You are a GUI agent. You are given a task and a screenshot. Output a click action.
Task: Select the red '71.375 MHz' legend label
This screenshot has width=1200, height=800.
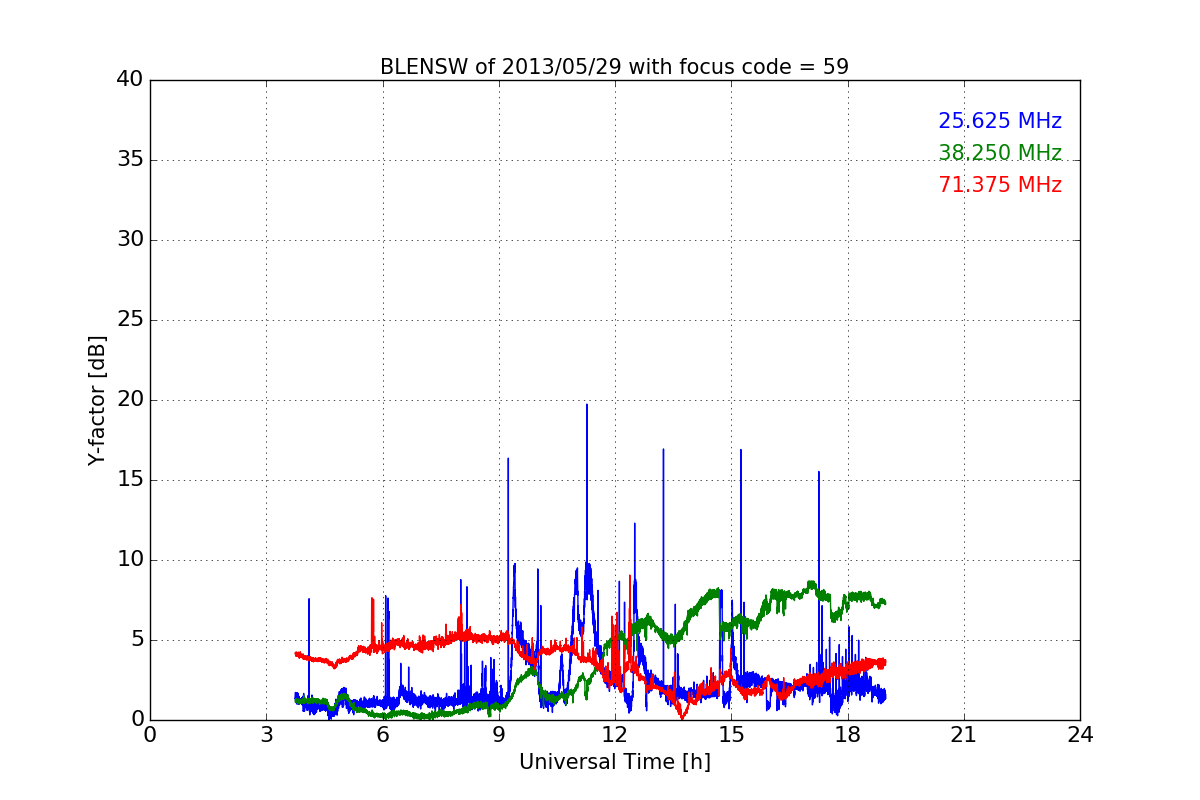(x=1000, y=185)
